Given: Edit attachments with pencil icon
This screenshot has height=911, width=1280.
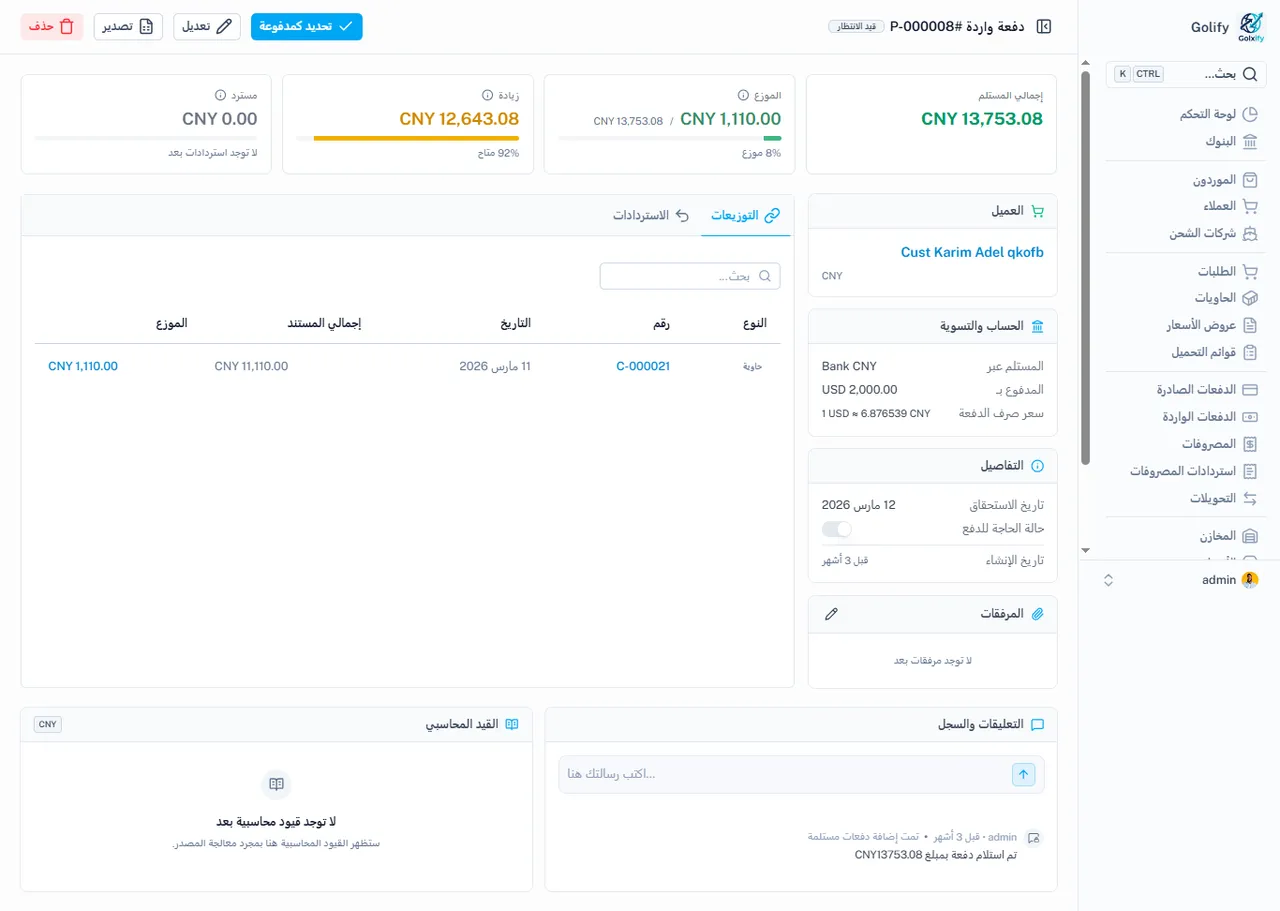Looking at the screenshot, I should pyautogui.click(x=831, y=614).
